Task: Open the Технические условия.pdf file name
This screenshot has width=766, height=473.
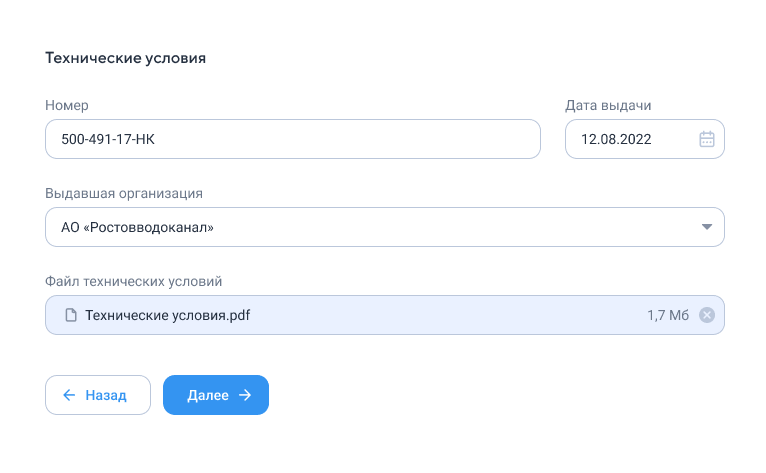Action: coord(168,315)
